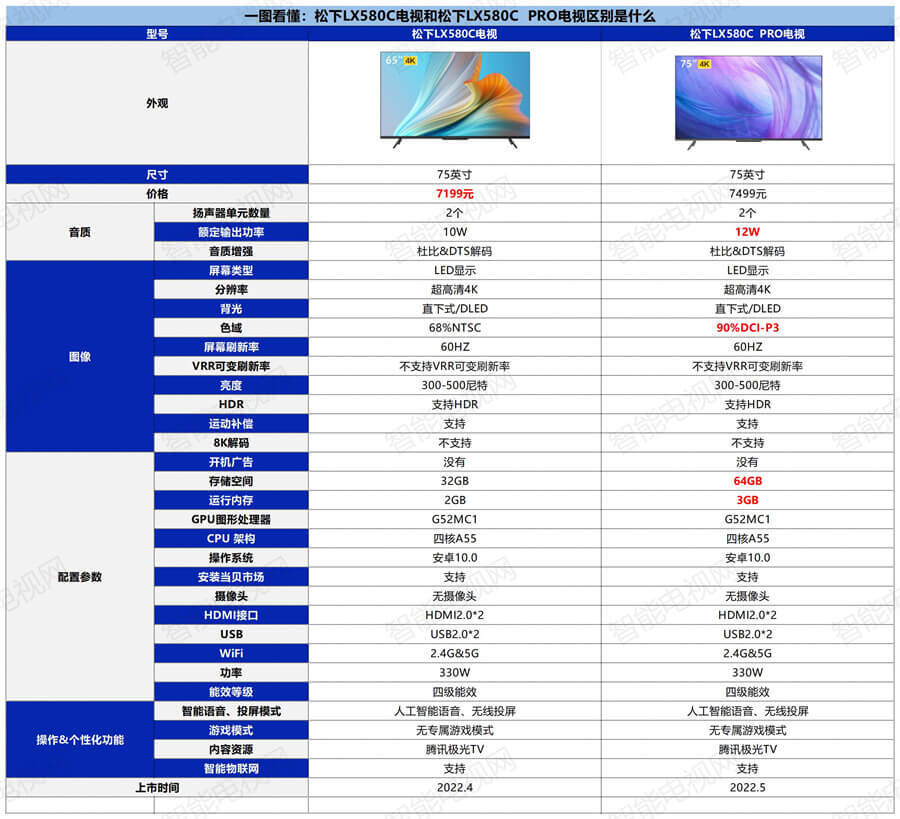Click the 'GPU图形处理器' row label
The width and height of the screenshot is (900, 819).
(231, 519)
